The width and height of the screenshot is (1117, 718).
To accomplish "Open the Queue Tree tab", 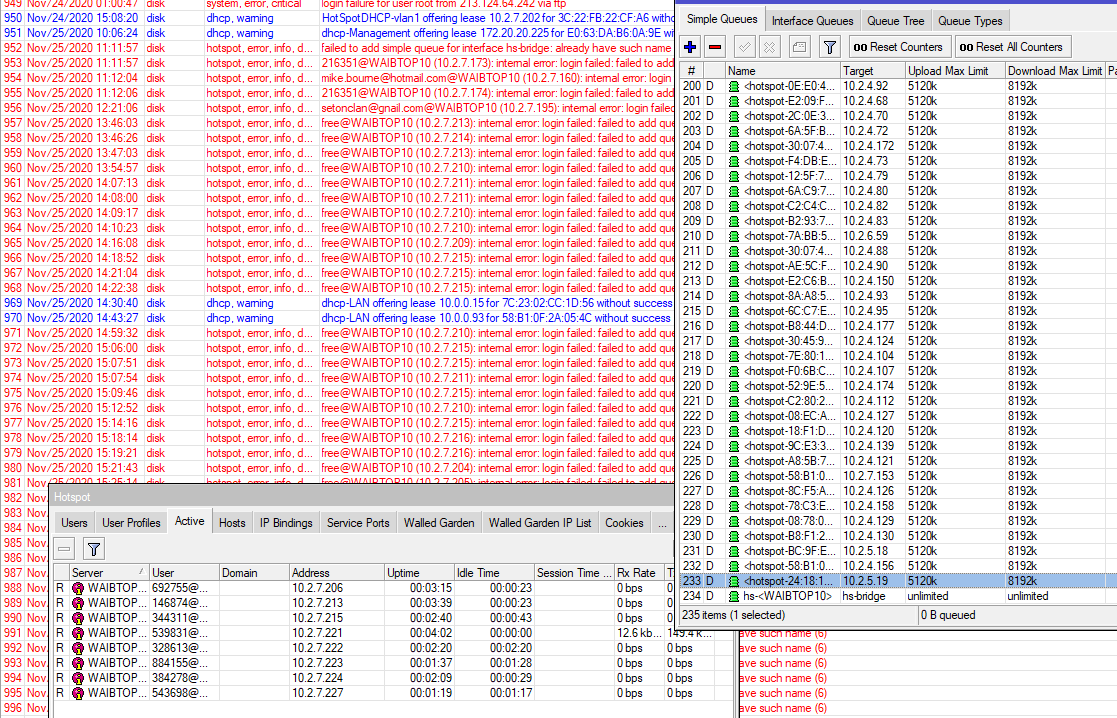I will pos(895,21).
